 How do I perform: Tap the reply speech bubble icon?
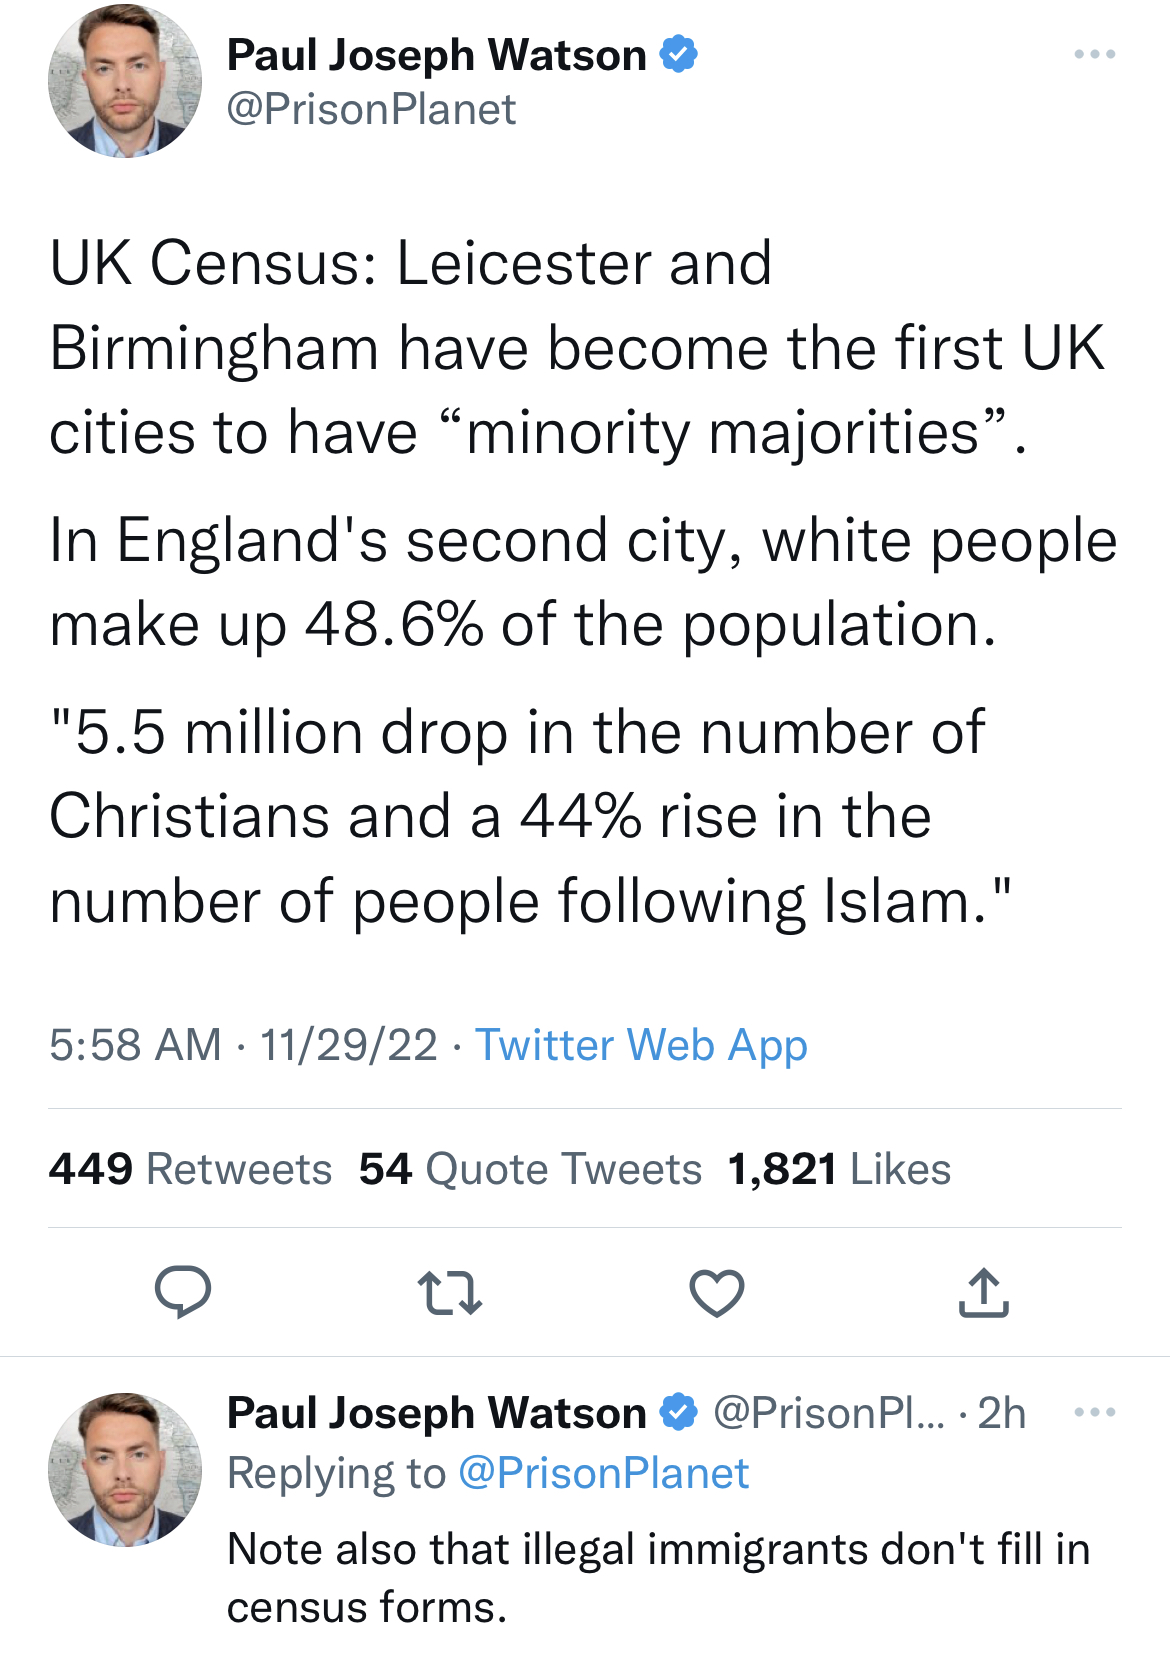(x=182, y=1292)
